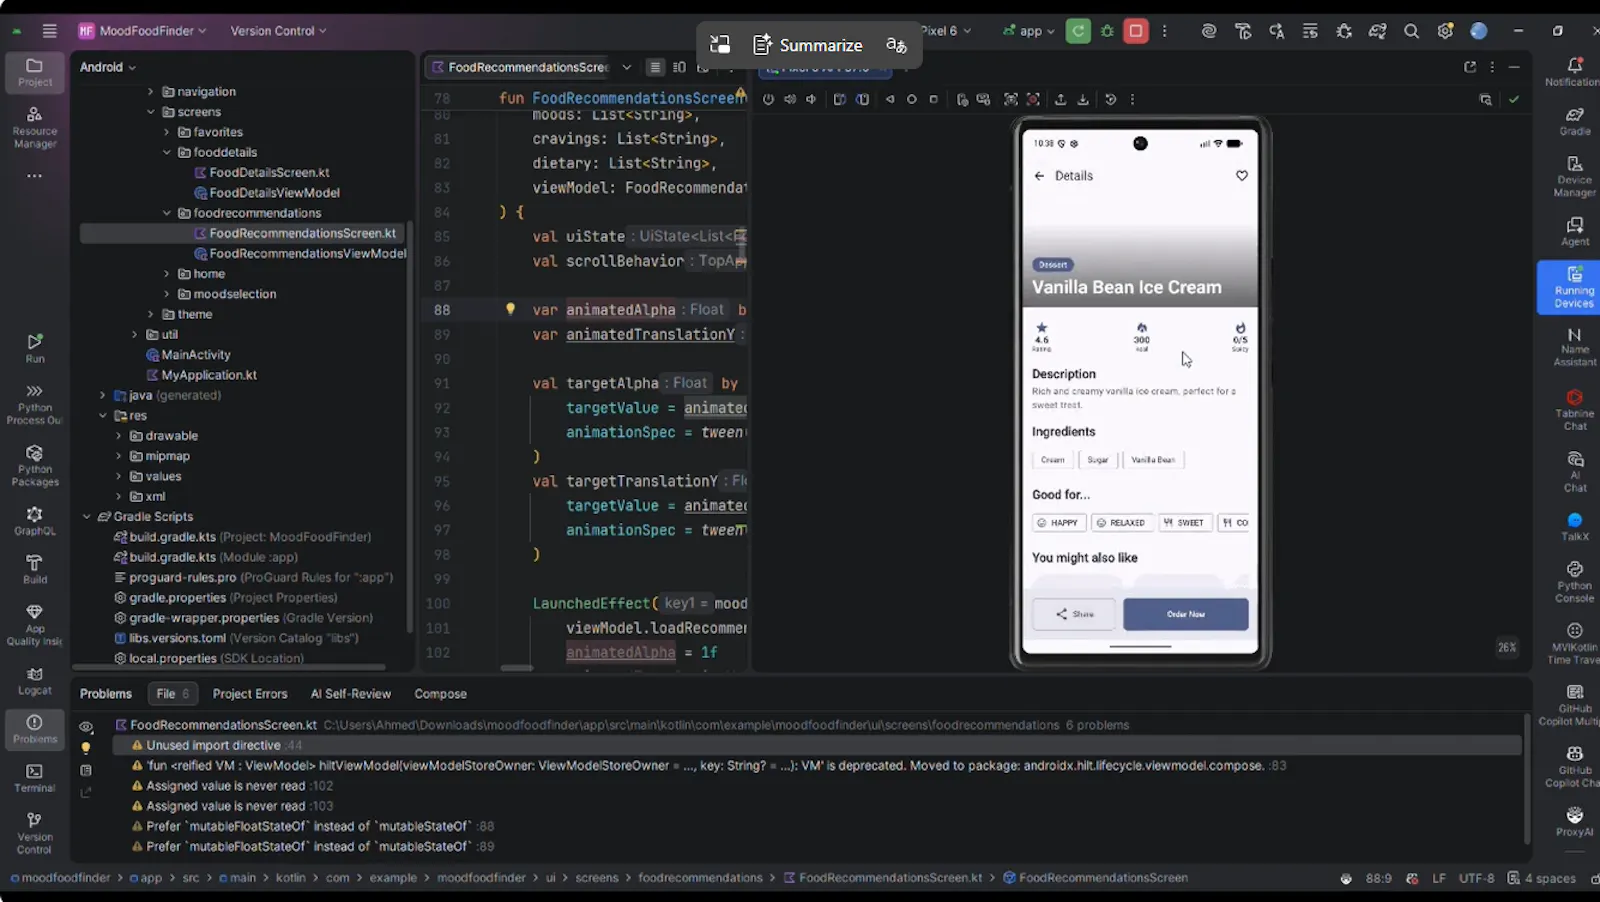Open the Version Control dropdown

(x=278, y=31)
